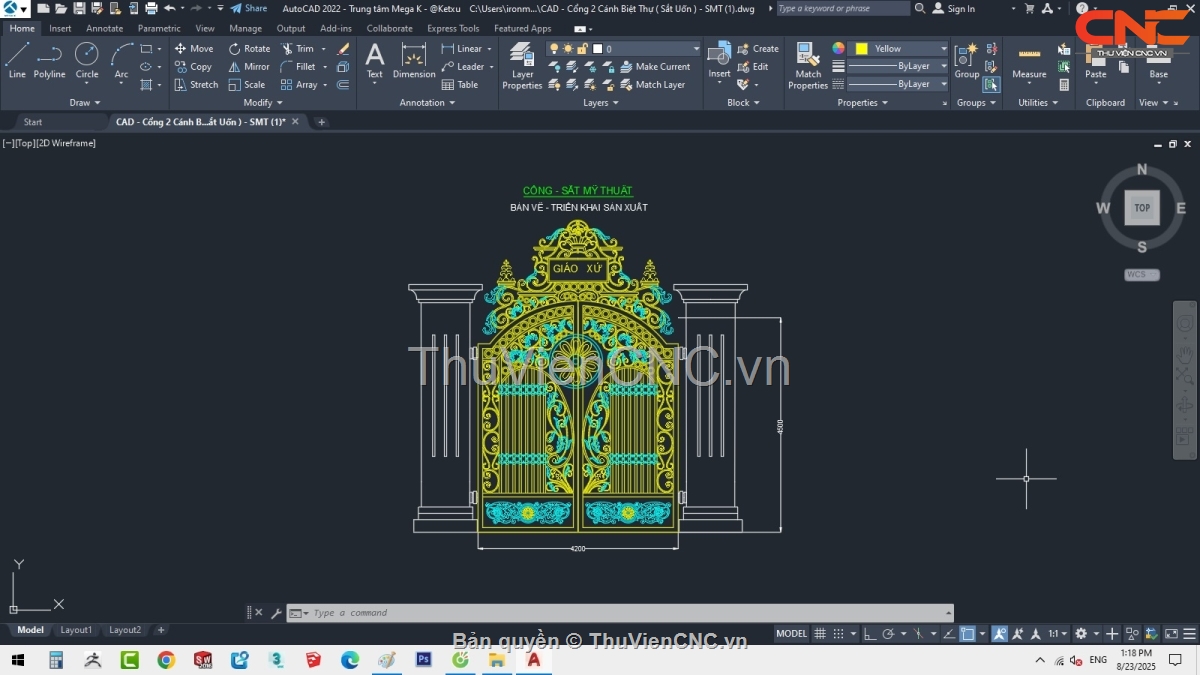
Task: Open the Yellow object color dropdown
Action: click(943, 49)
